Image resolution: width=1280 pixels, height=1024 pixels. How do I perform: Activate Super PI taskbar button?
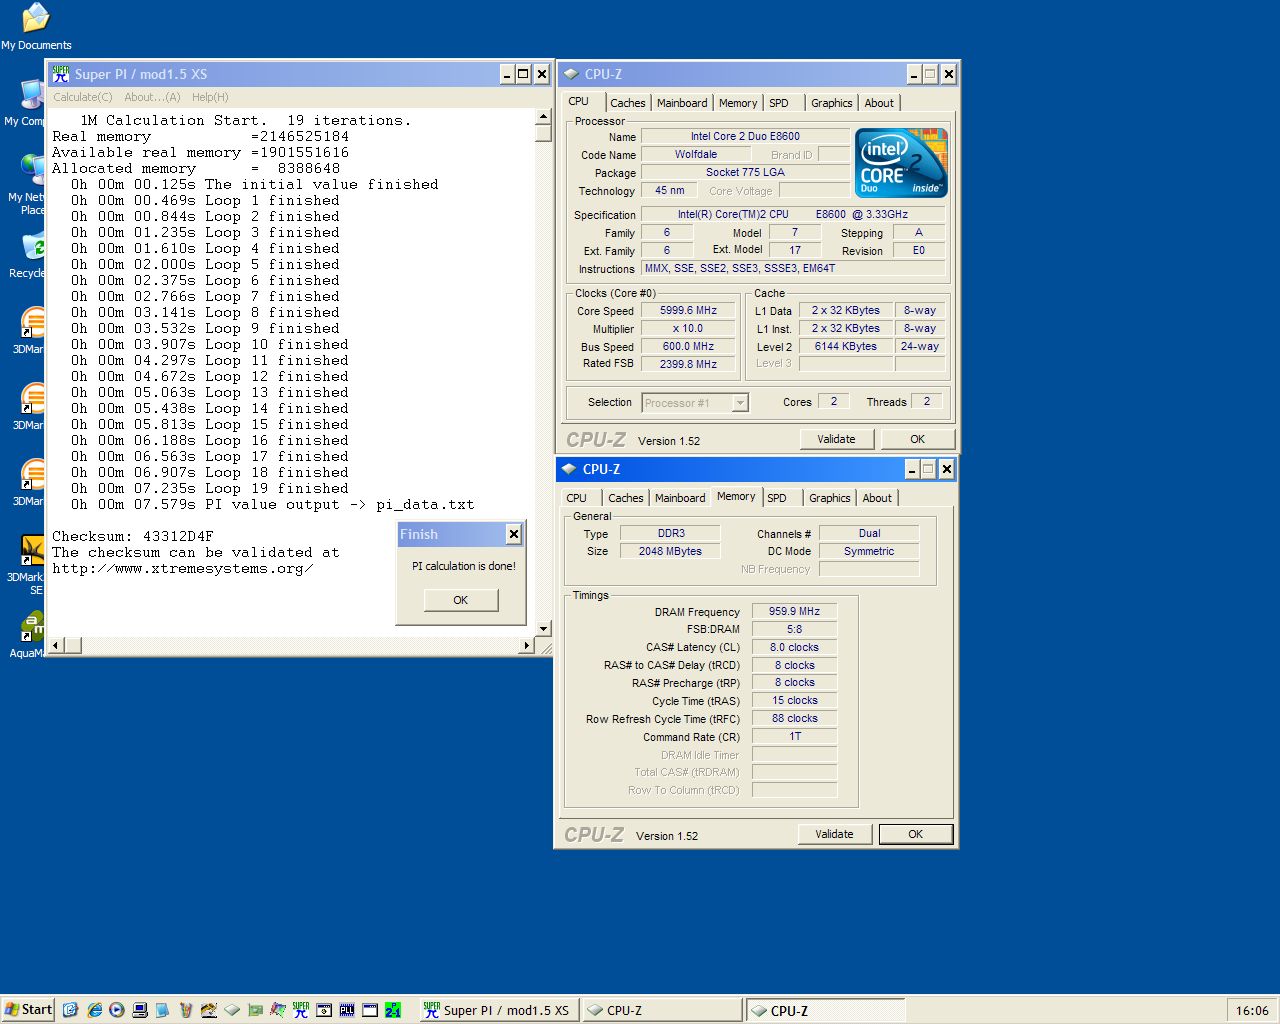point(497,1010)
